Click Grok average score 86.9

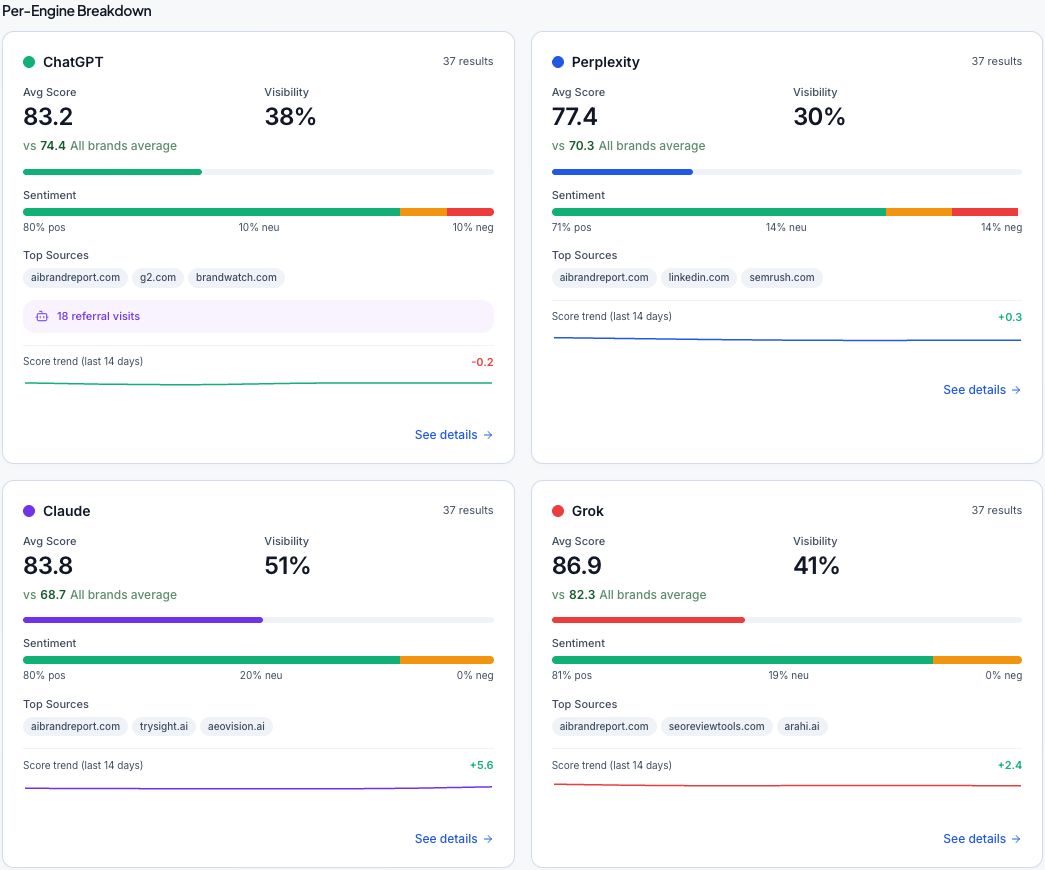pyautogui.click(x=576, y=565)
